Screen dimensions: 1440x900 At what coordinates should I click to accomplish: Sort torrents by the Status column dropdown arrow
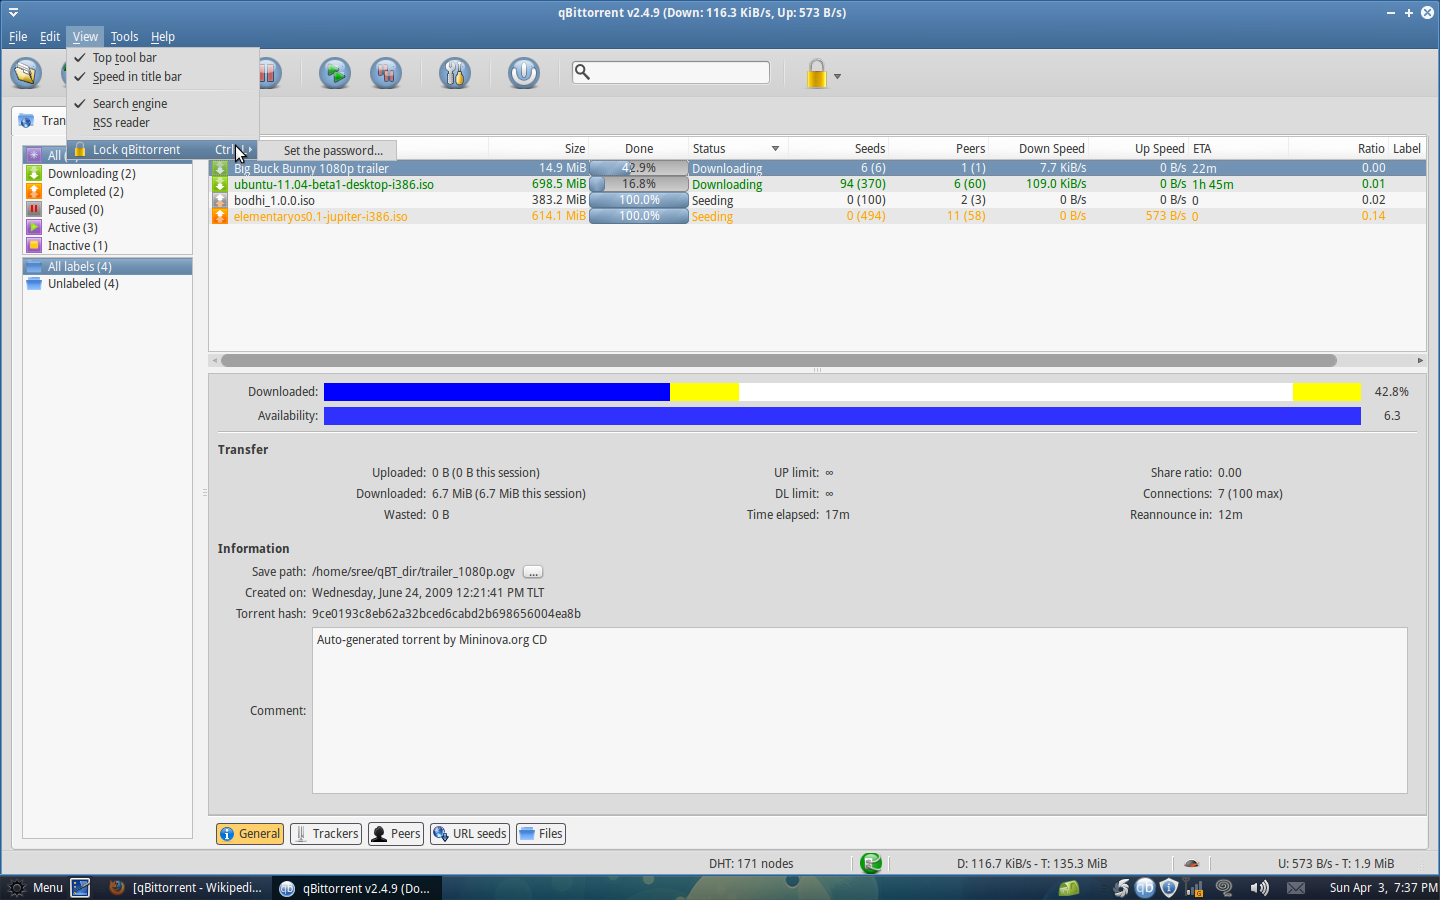tap(775, 149)
